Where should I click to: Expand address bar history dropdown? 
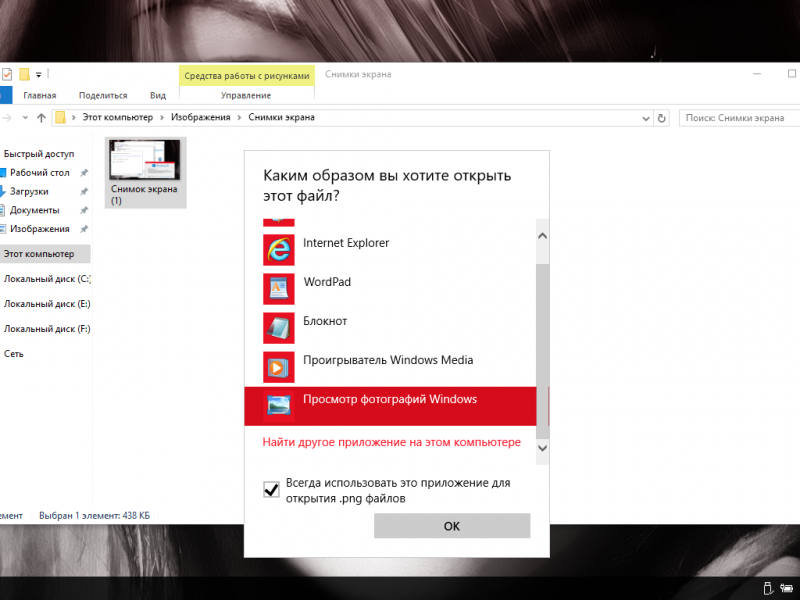click(x=645, y=118)
